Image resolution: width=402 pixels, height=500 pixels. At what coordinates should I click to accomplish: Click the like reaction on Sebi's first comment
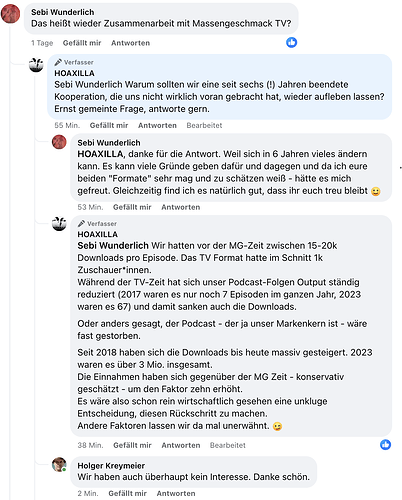291,42
